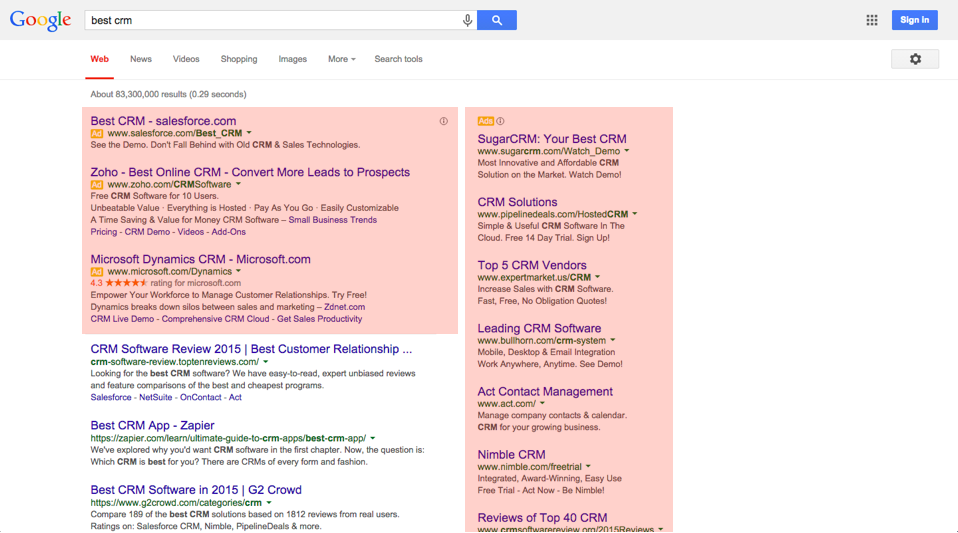
Task: Click 'Comprehensive CRM Cloud' sitelink
Action: (215, 319)
